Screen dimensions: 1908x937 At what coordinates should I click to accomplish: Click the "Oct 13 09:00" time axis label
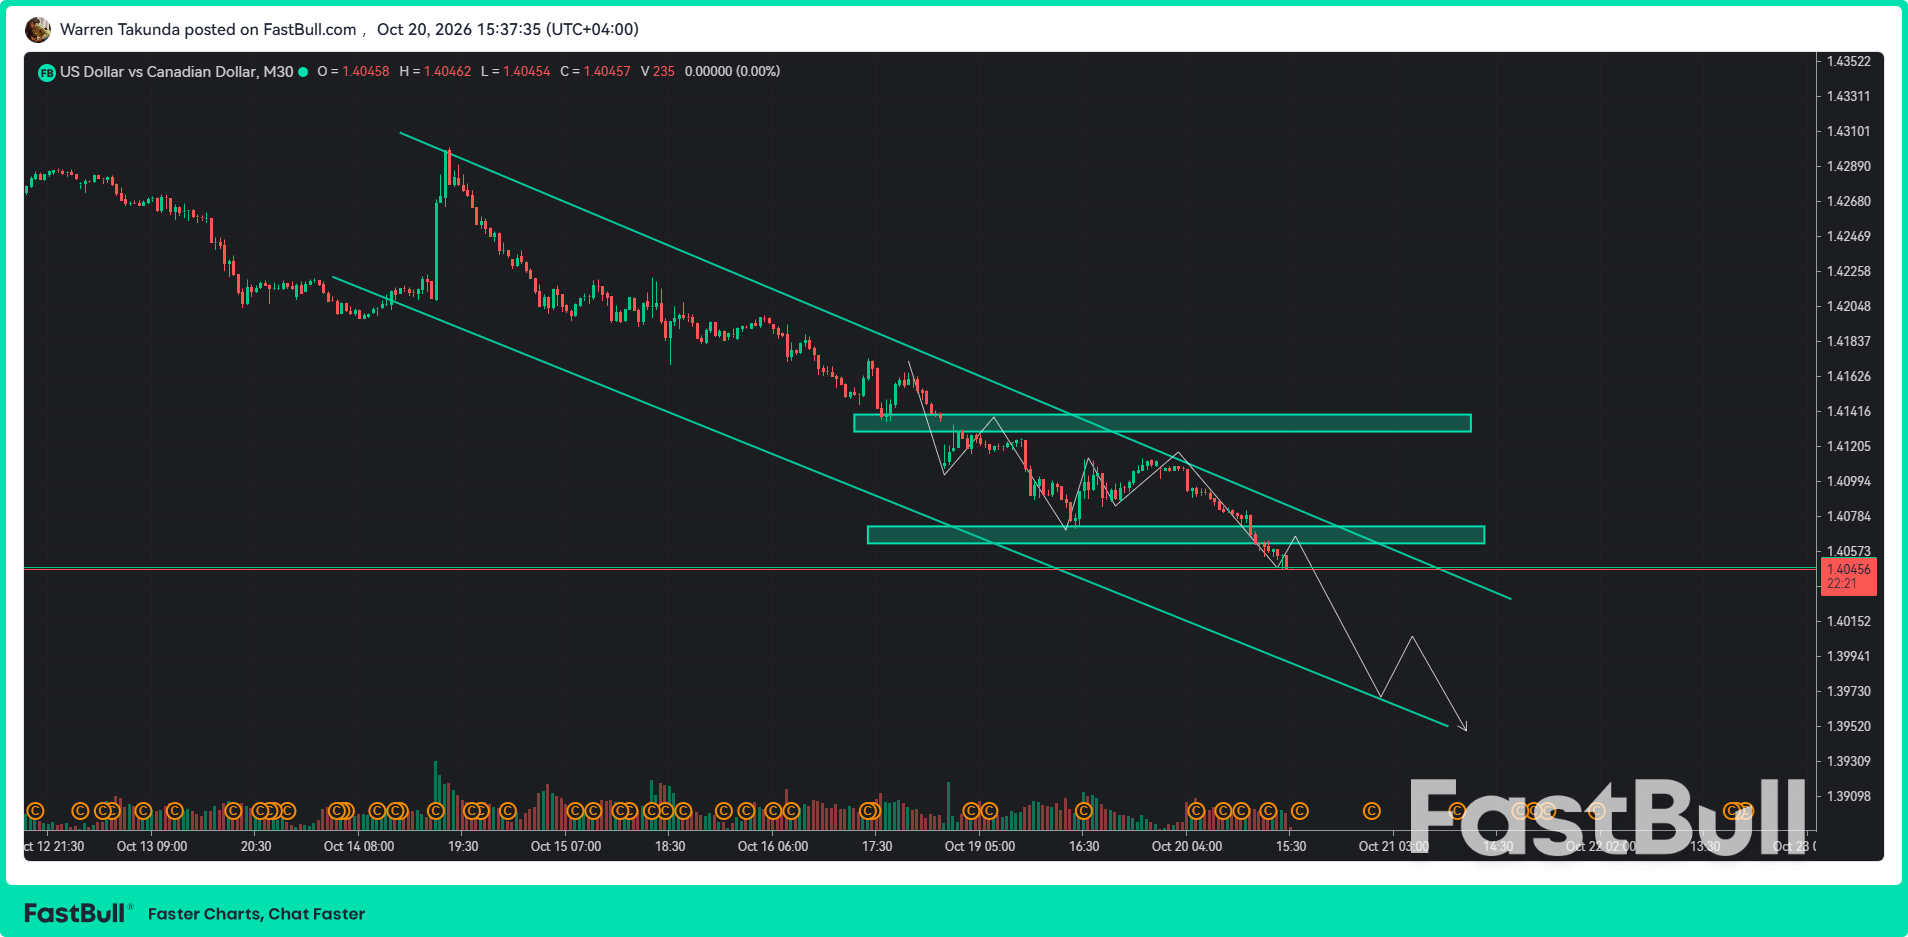(152, 847)
